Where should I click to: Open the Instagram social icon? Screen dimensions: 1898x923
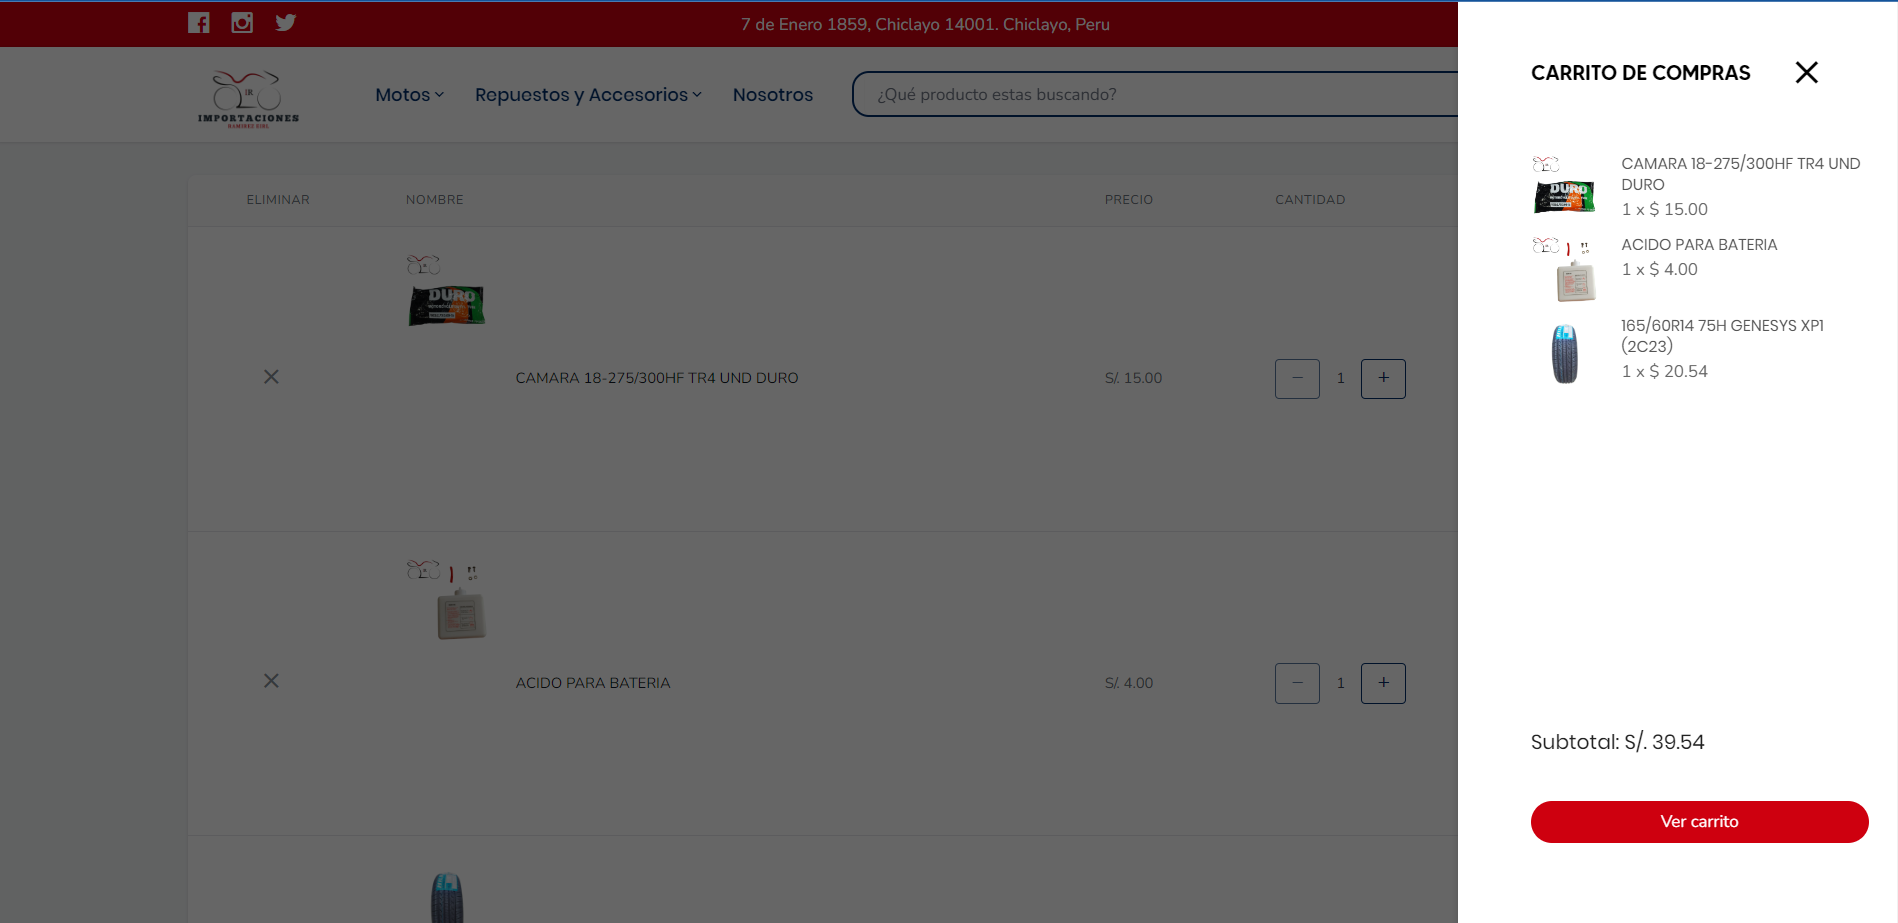click(x=242, y=23)
